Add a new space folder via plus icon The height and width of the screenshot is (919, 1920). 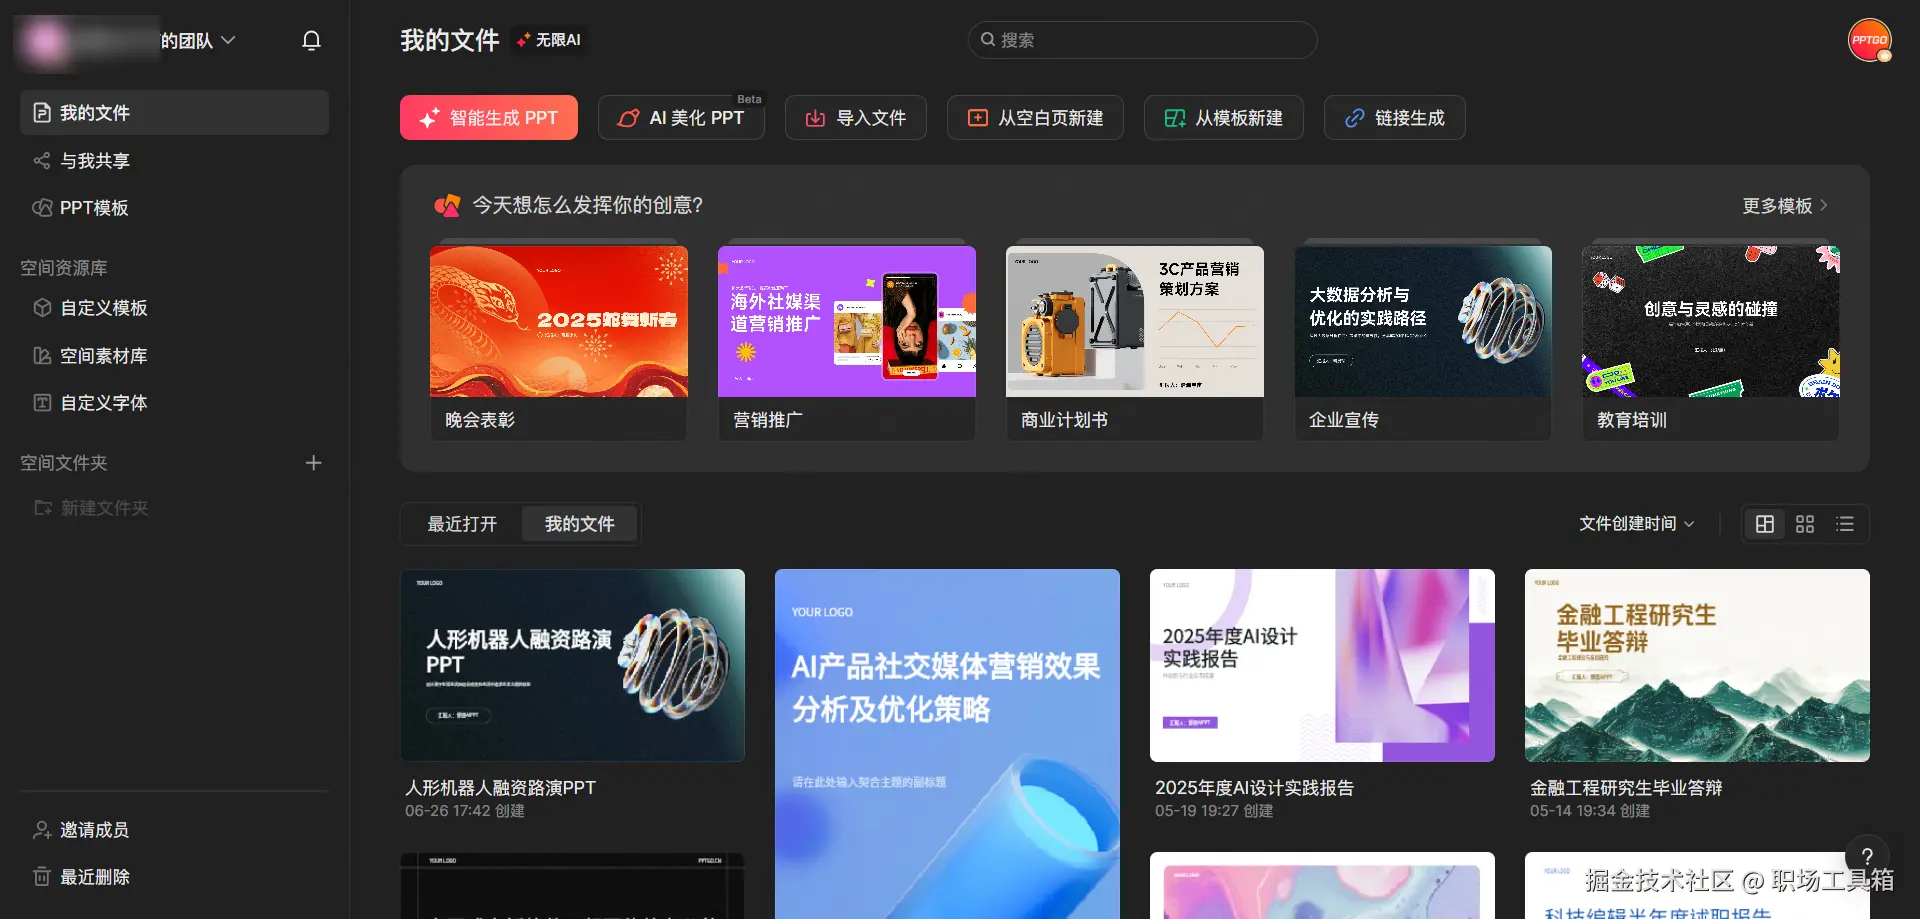coord(313,463)
